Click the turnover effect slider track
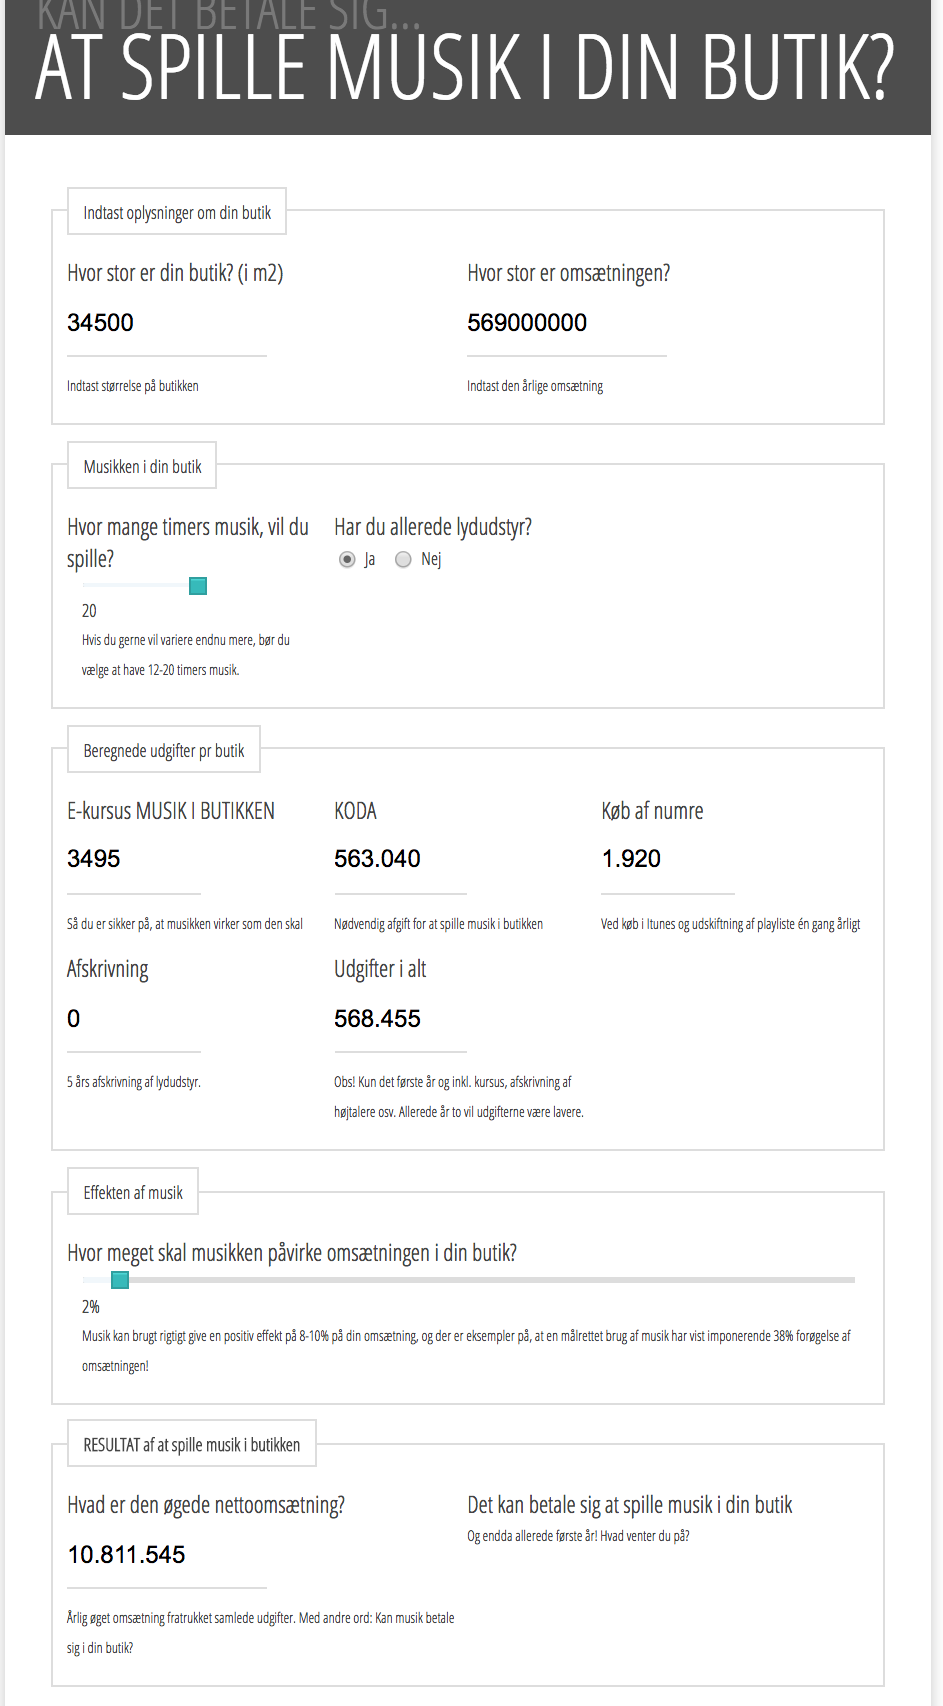943x1706 pixels. click(x=468, y=1280)
